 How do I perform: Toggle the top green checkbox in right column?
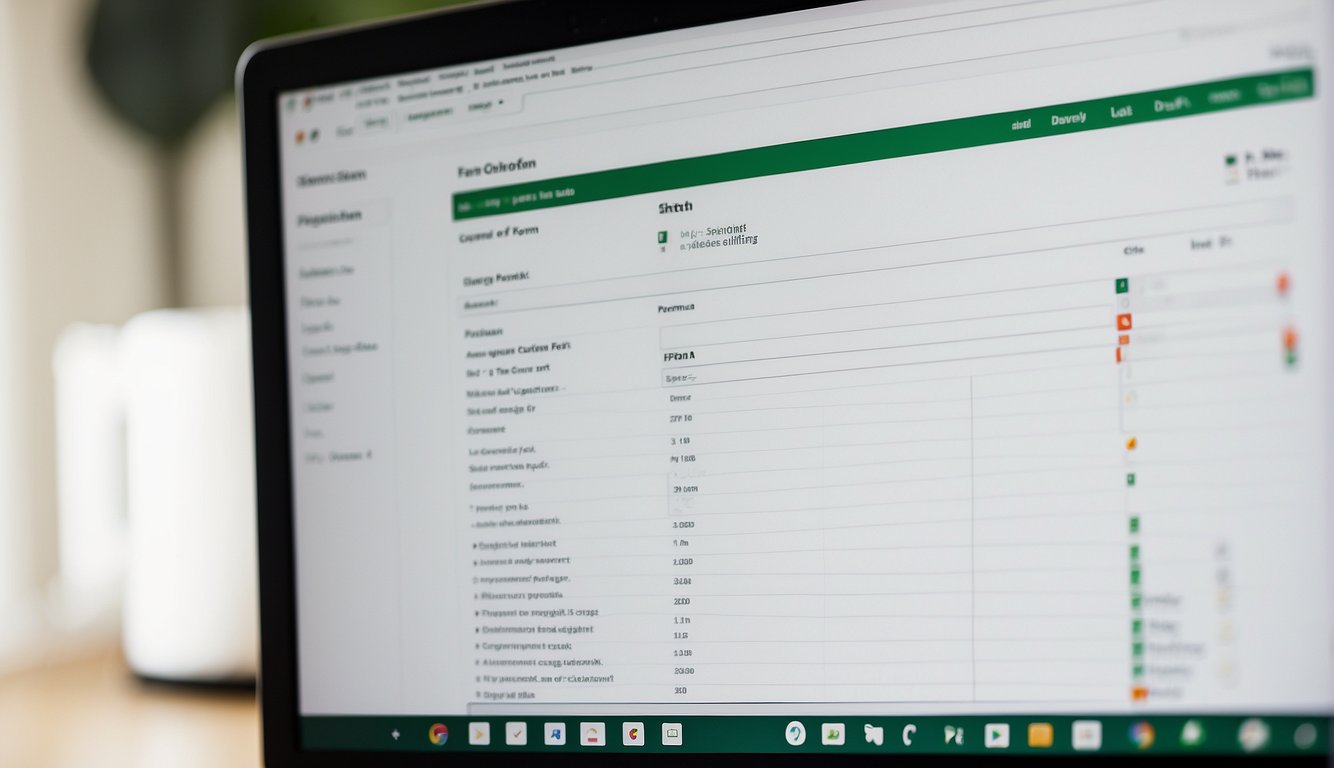pyautogui.click(x=1122, y=286)
